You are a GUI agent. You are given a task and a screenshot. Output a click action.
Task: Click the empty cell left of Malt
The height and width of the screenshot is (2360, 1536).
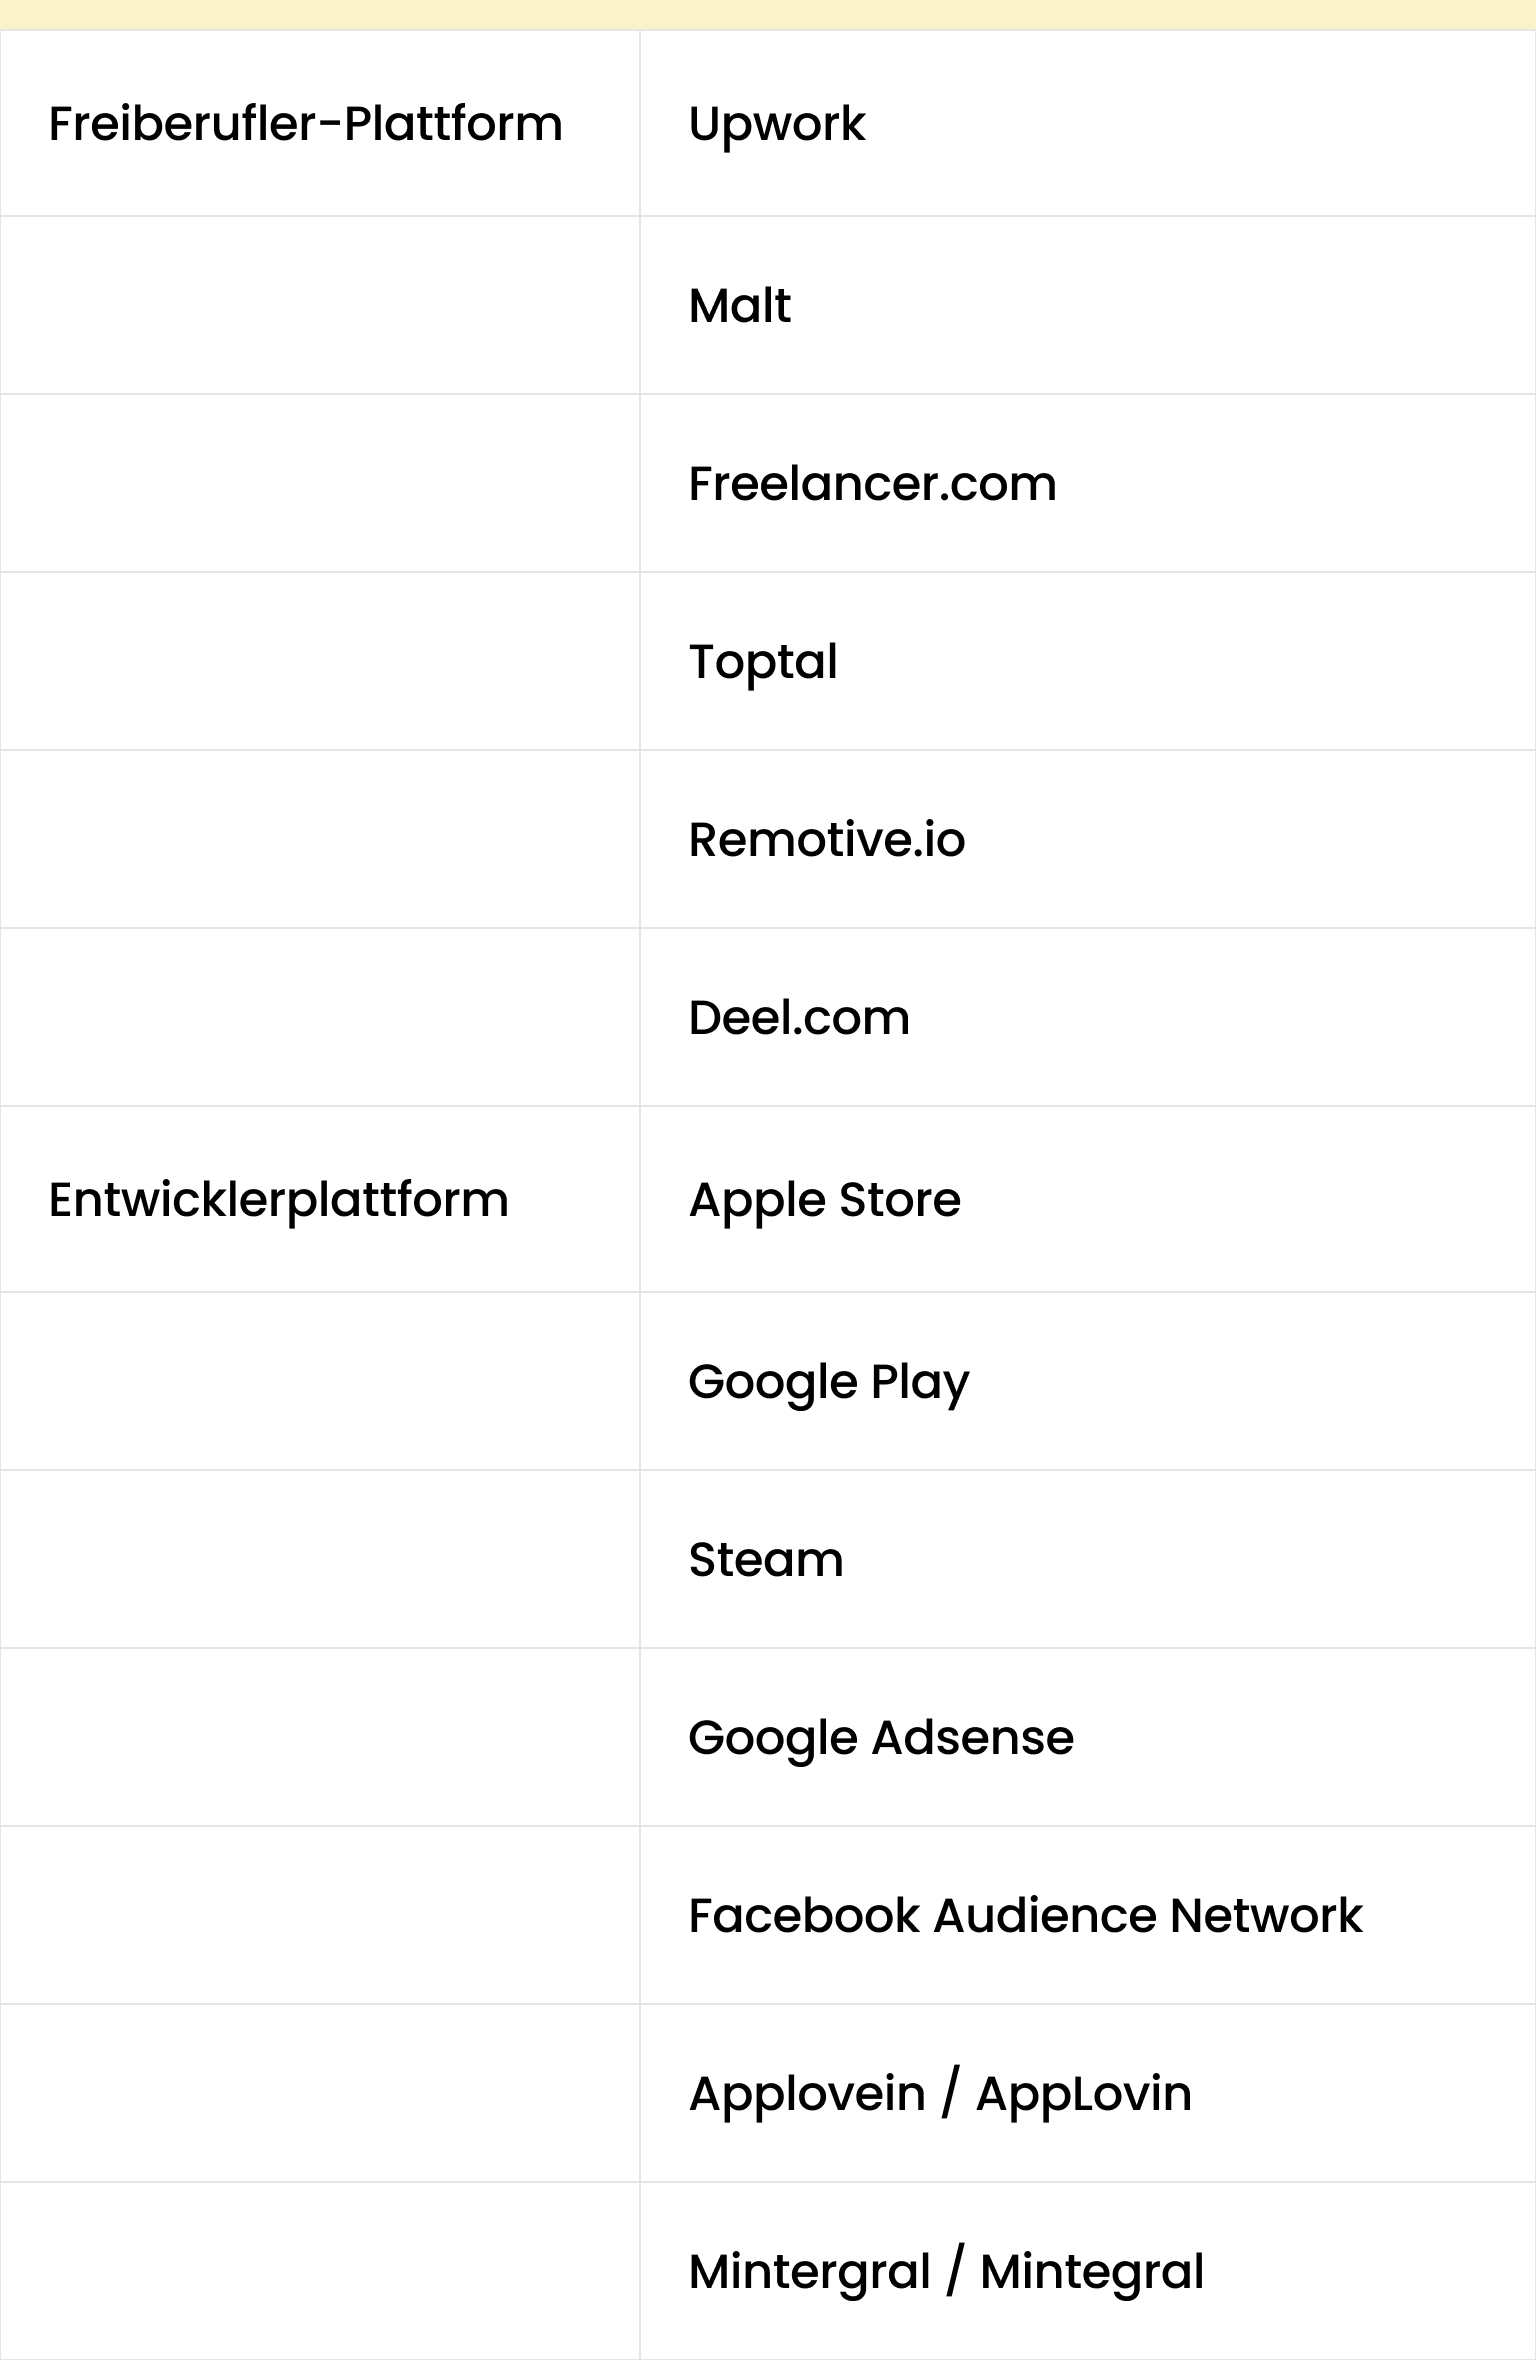tap(320, 305)
